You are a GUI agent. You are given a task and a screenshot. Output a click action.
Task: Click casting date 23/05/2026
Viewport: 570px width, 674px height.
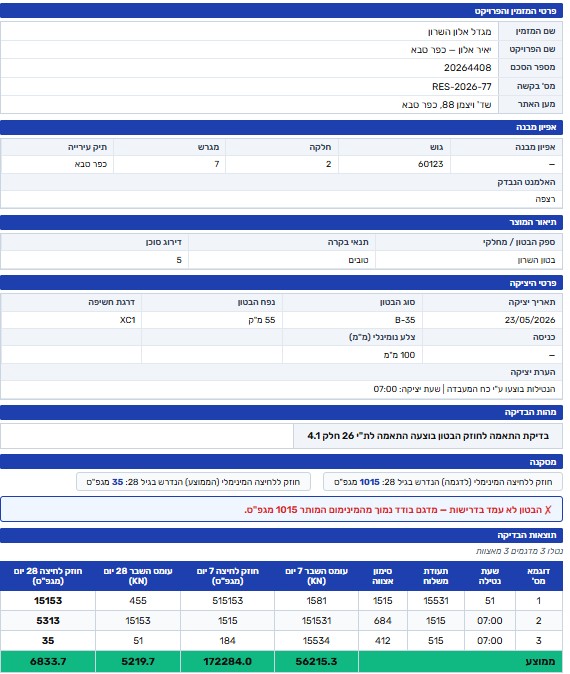(x=530, y=320)
